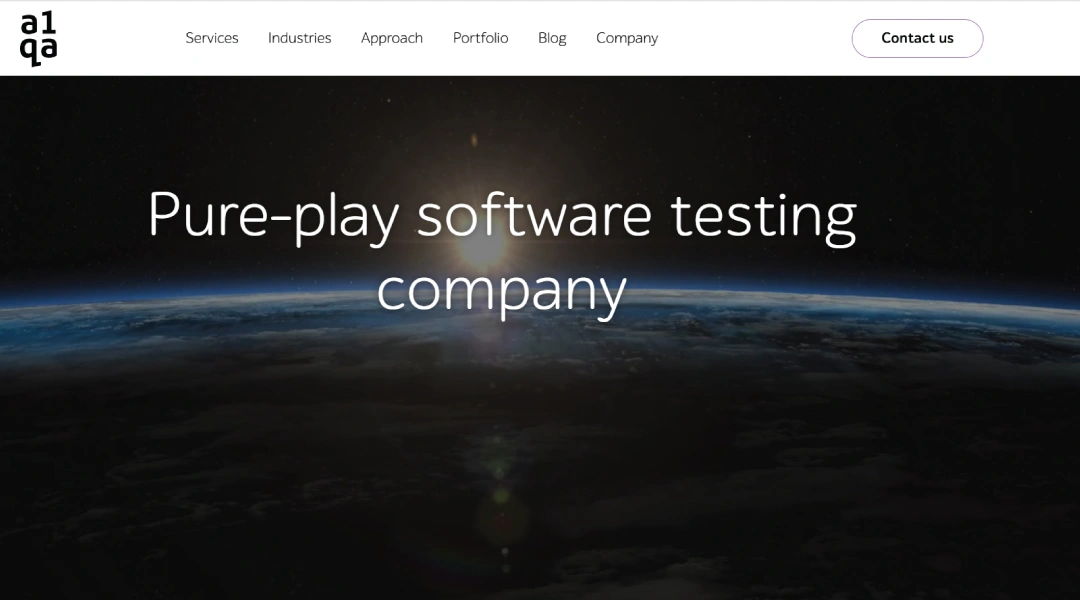
Task: Click the word "software" in the headline
Action: click(534, 215)
